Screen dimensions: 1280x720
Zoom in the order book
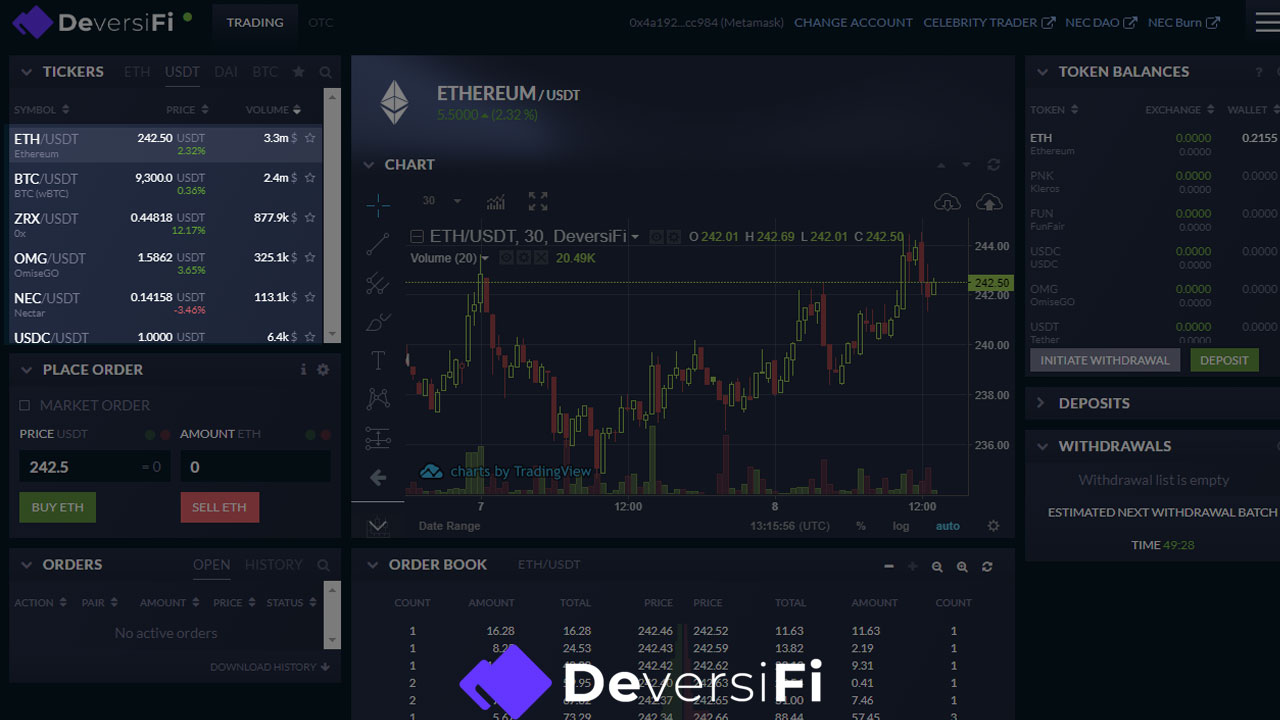coord(962,567)
